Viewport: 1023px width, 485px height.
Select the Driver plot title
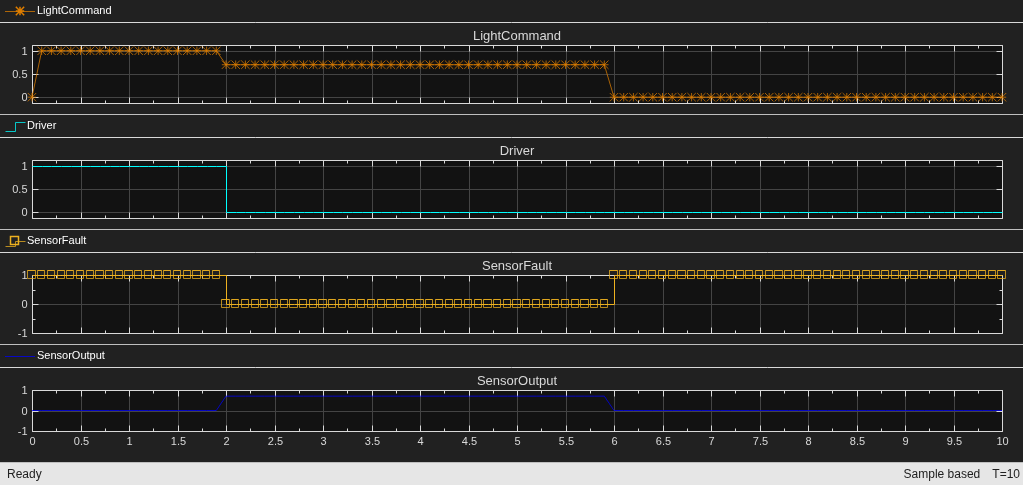point(517,151)
